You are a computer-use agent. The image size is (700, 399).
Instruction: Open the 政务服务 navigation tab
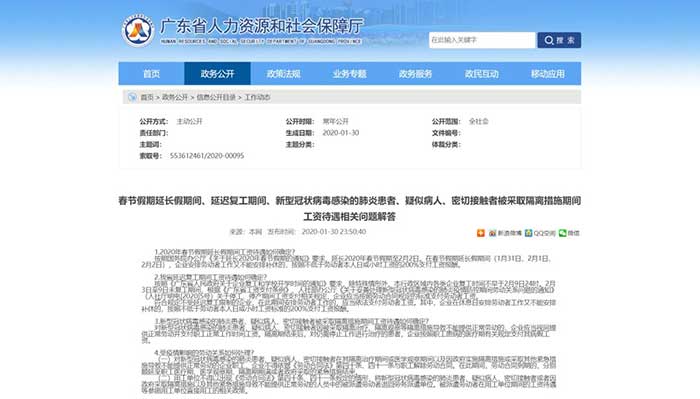(416, 74)
